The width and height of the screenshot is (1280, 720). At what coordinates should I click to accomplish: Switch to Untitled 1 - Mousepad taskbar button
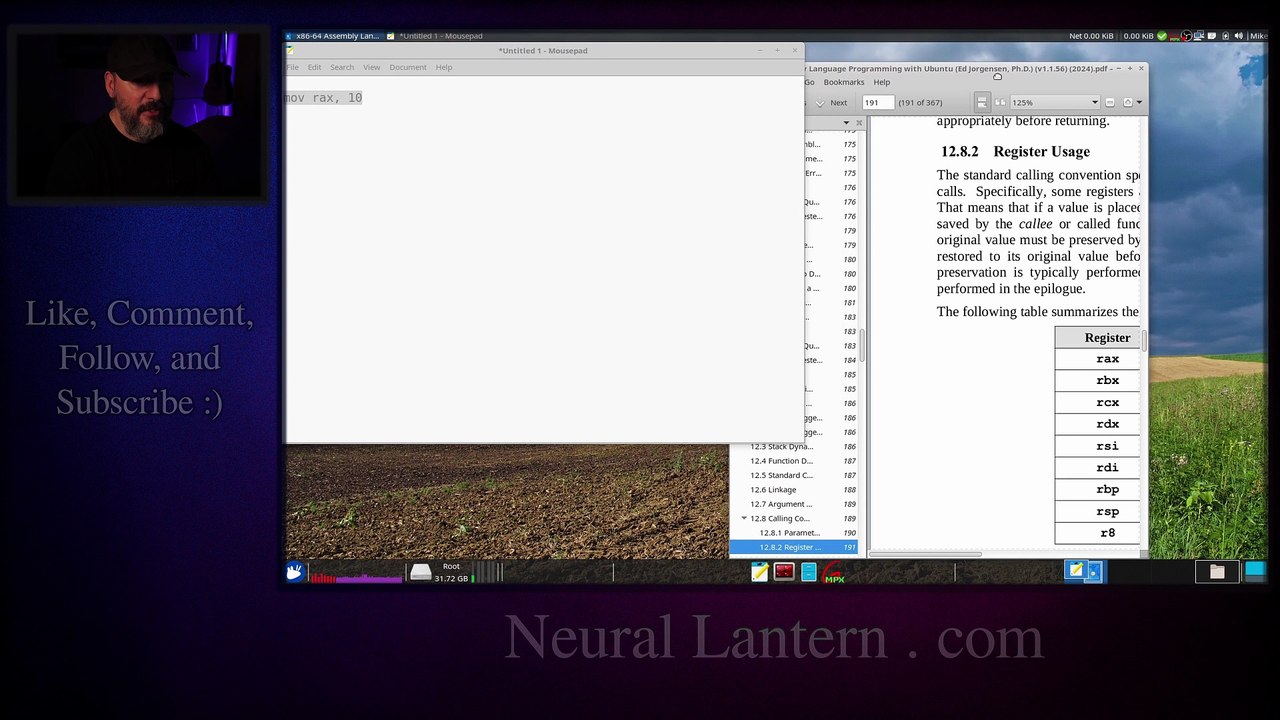435,36
